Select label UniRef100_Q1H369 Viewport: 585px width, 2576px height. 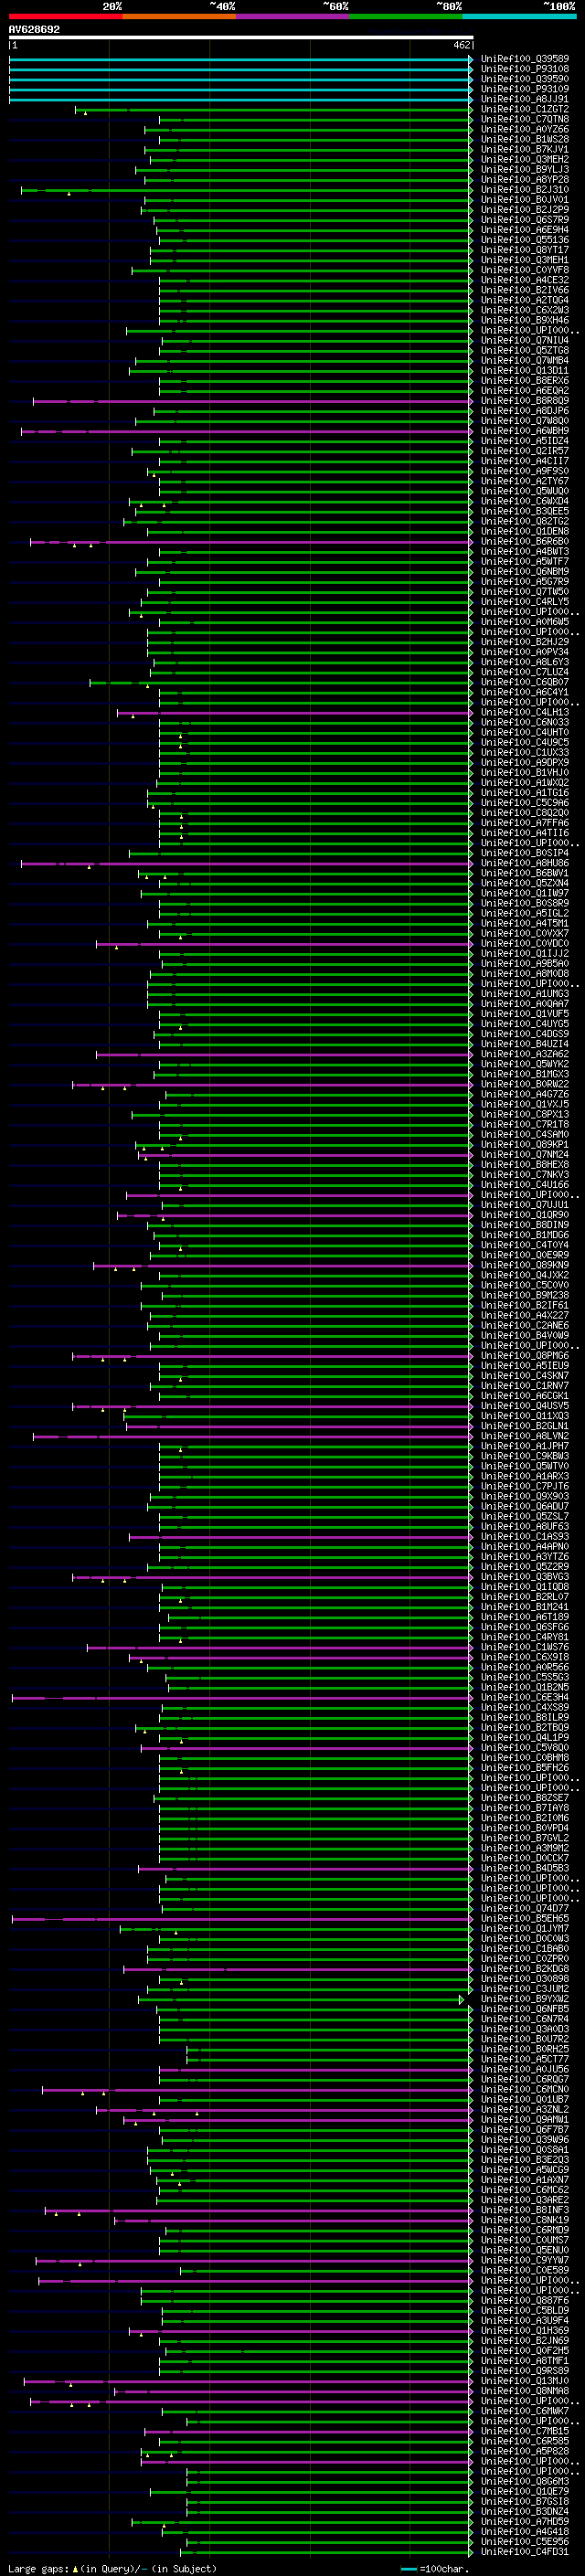525,2330
